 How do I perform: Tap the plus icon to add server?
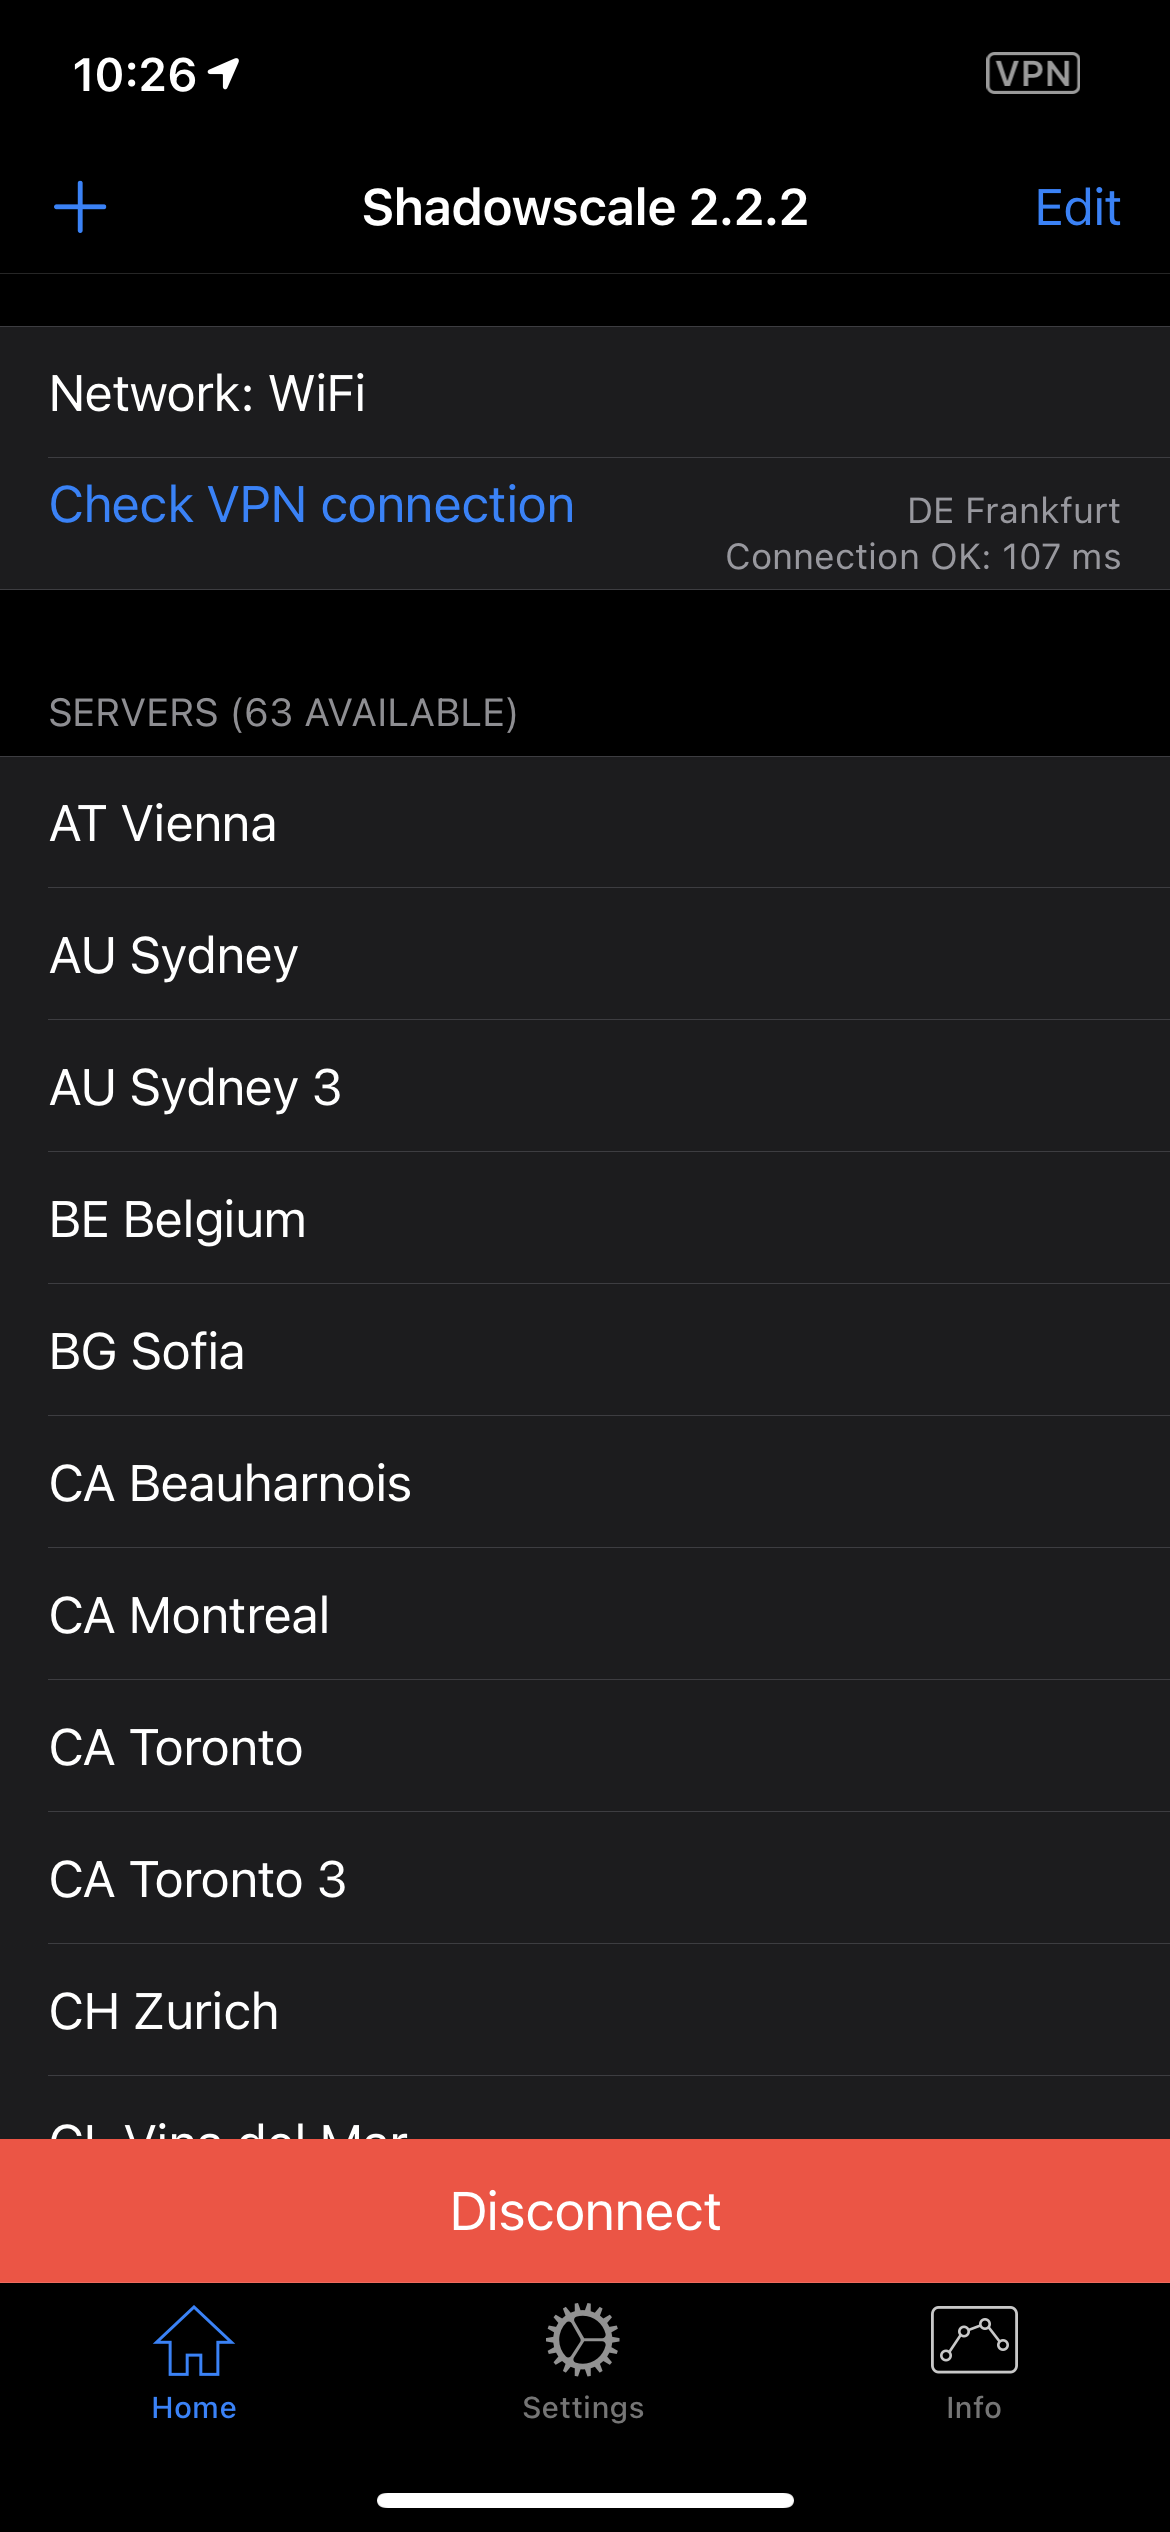[x=80, y=207]
